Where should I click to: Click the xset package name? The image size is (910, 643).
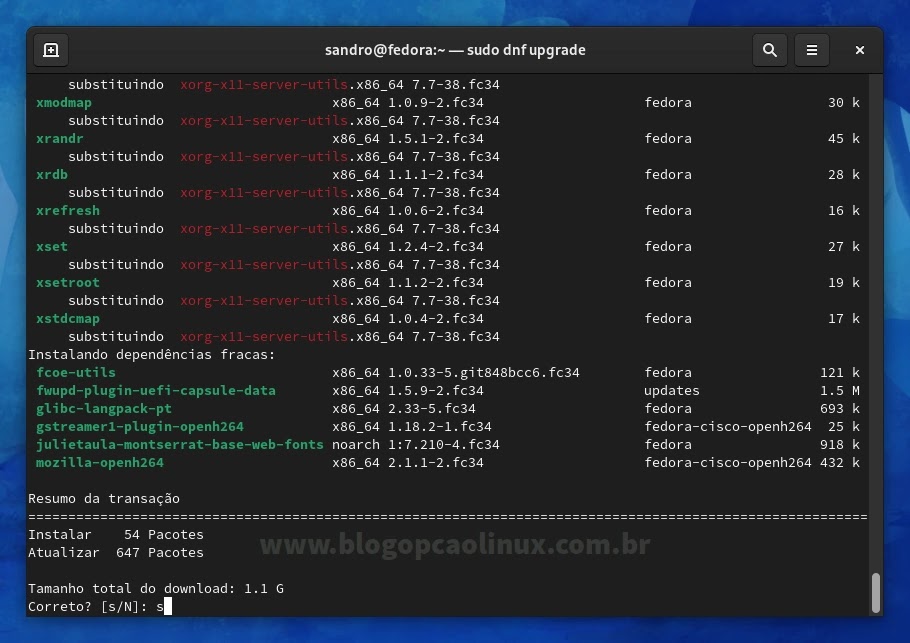click(52, 247)
